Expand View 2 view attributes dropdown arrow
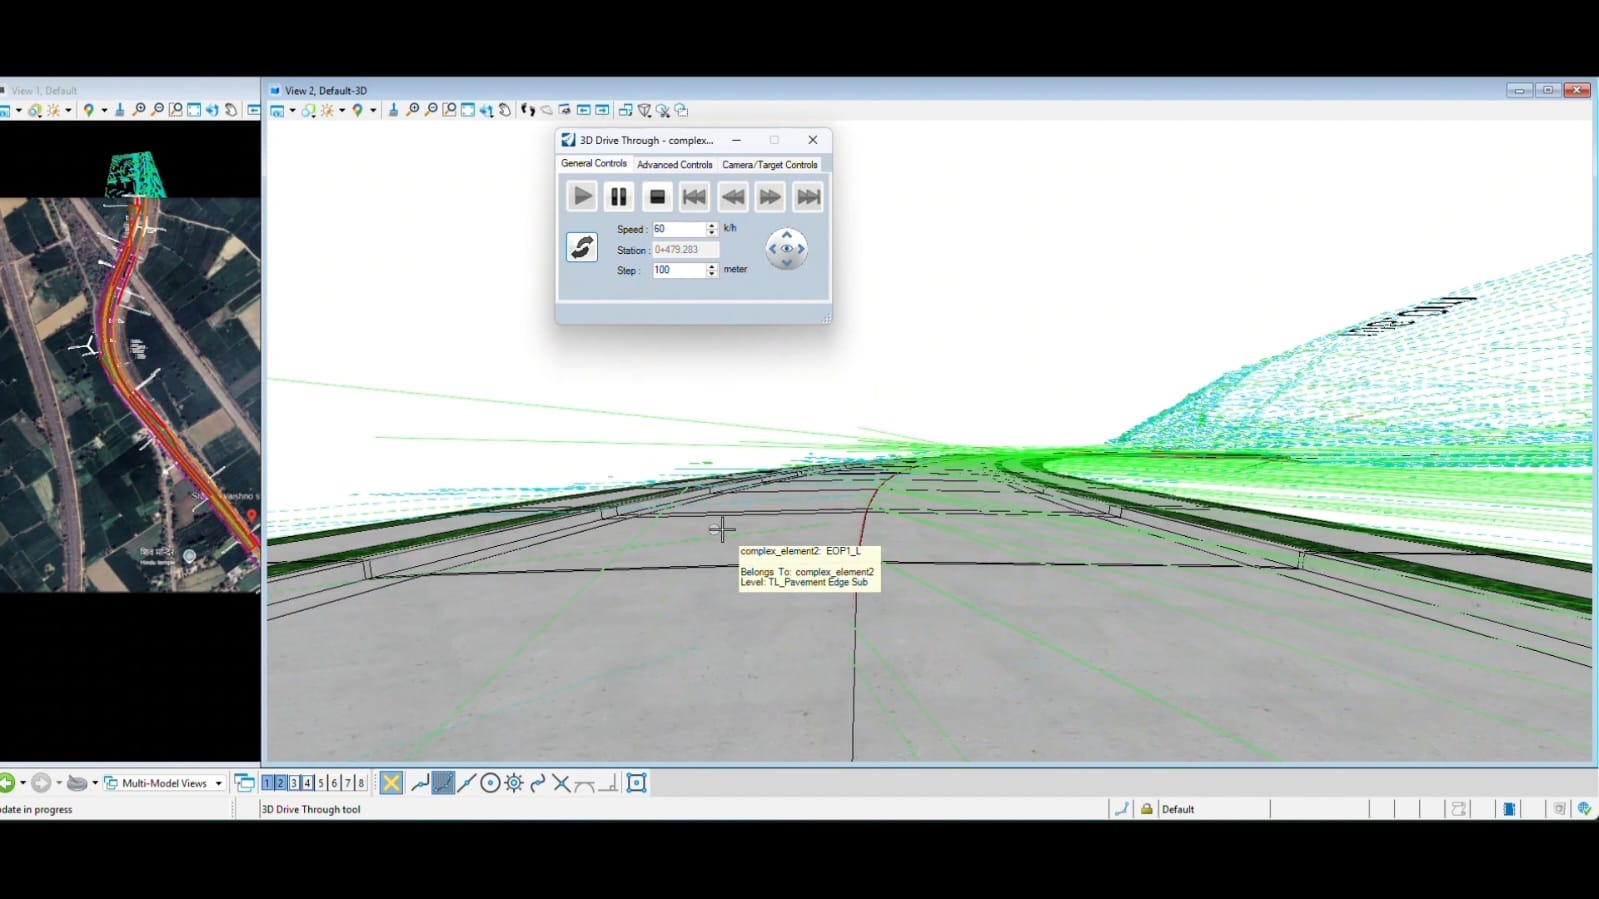The image size is (1599, 899). (292, 111)
